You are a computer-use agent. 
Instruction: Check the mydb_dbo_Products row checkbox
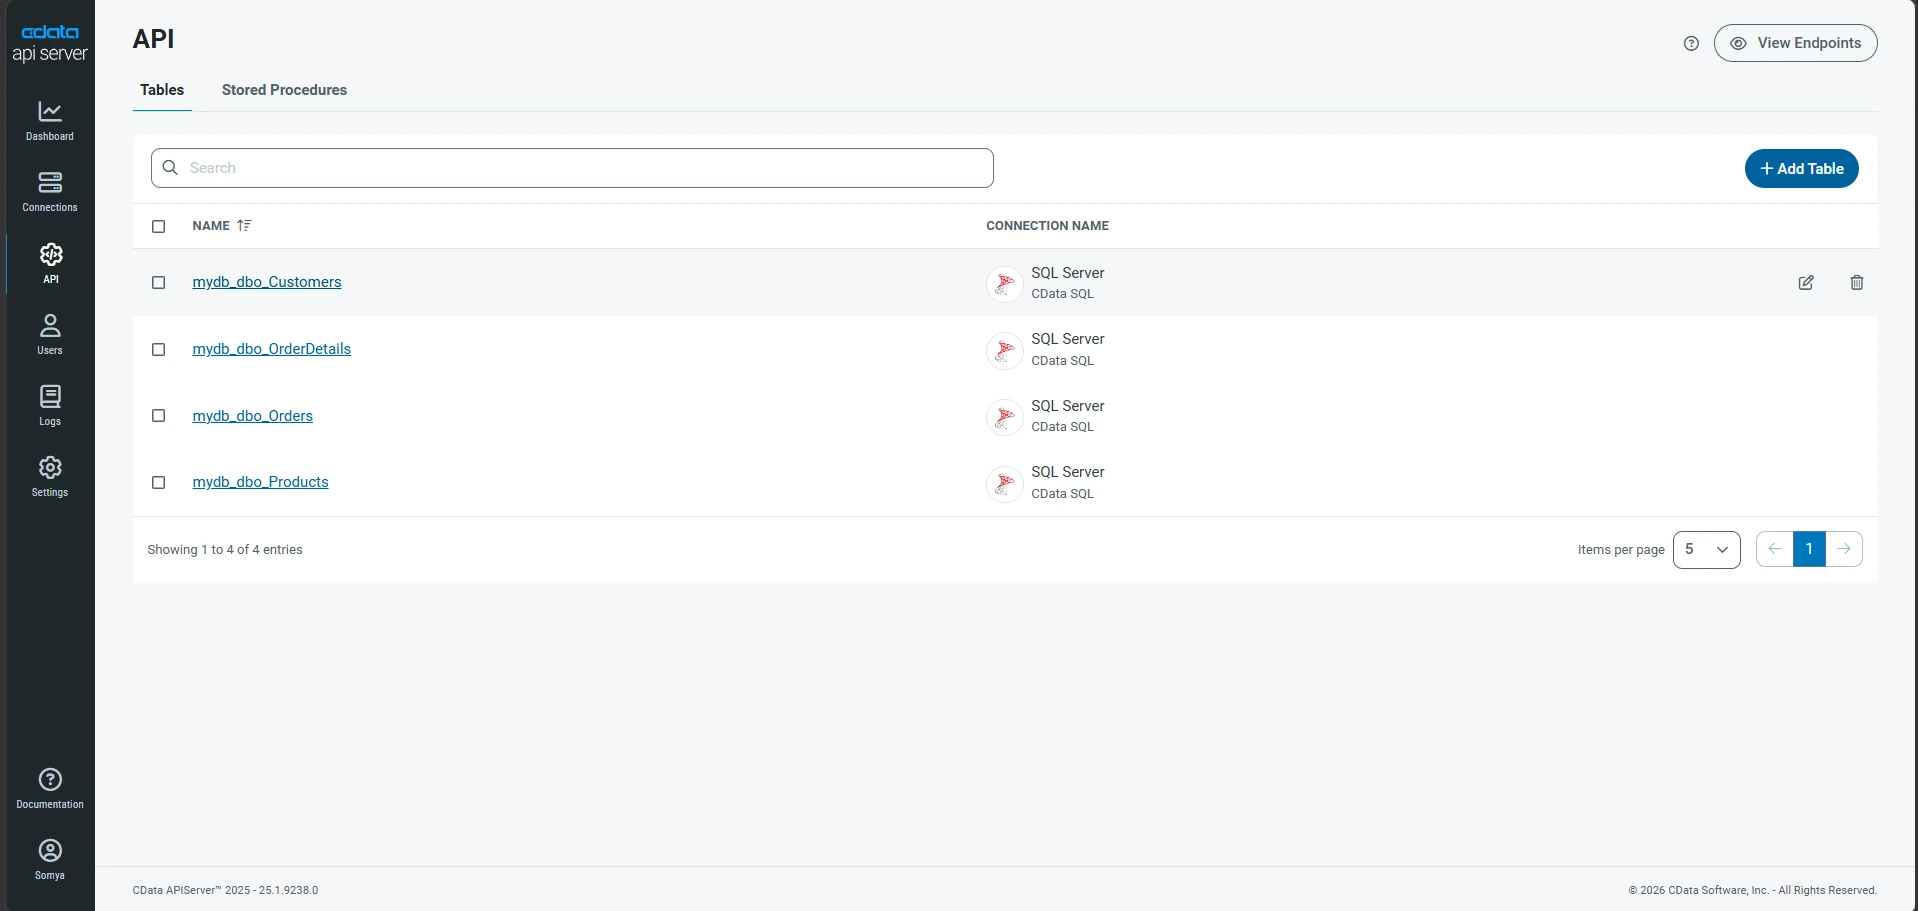[x=158, y=482]
